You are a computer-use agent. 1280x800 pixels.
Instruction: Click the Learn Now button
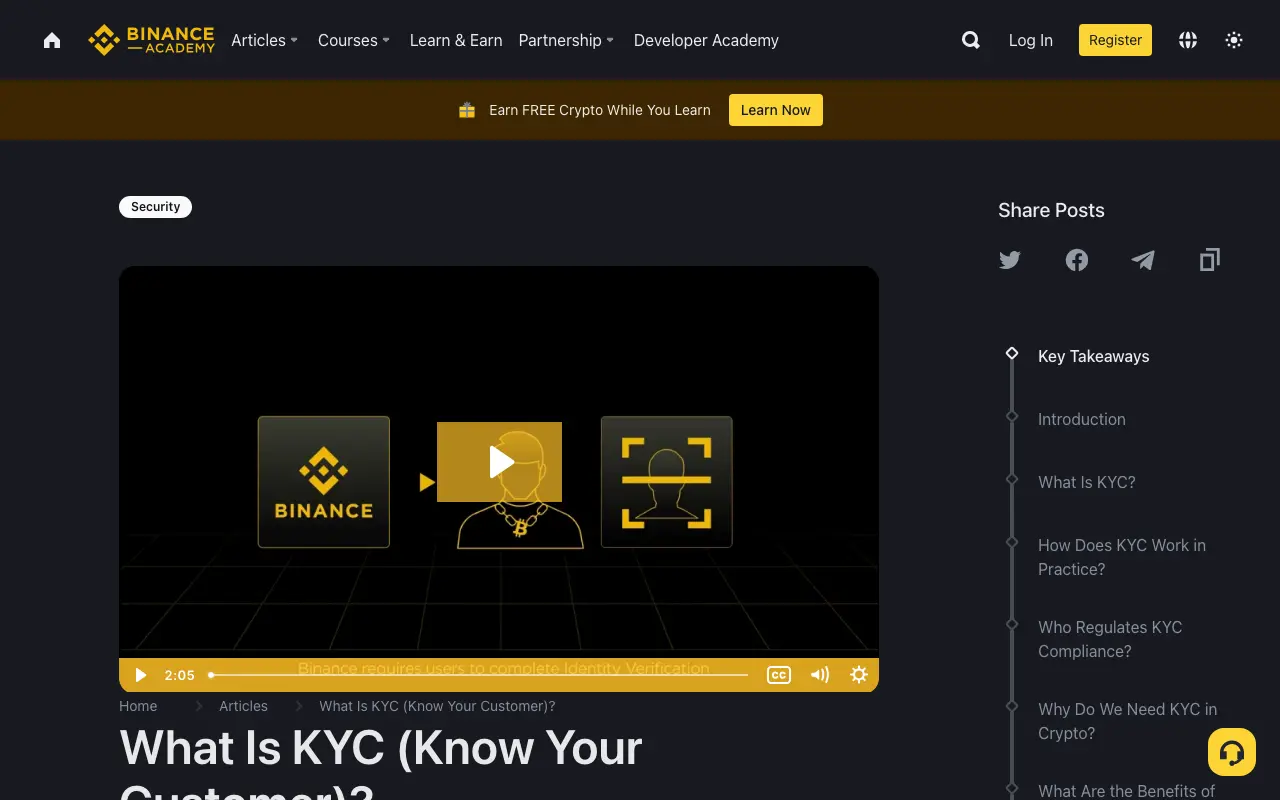point(776,110)
